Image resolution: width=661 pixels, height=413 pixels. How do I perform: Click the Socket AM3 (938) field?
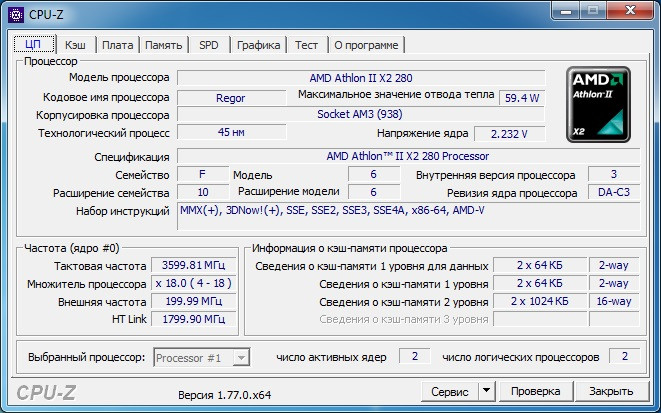pos(361,114)
